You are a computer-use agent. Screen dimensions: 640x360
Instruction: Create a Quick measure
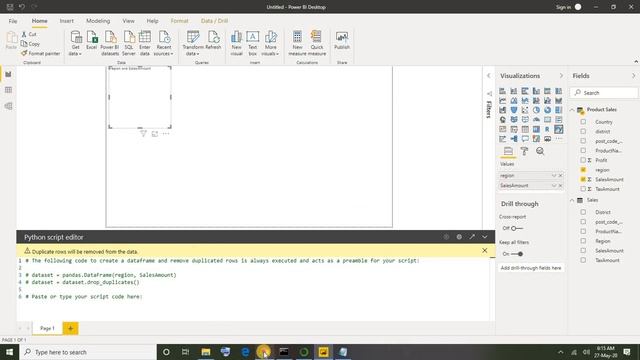pyautogui.click(x=317, y=43)
